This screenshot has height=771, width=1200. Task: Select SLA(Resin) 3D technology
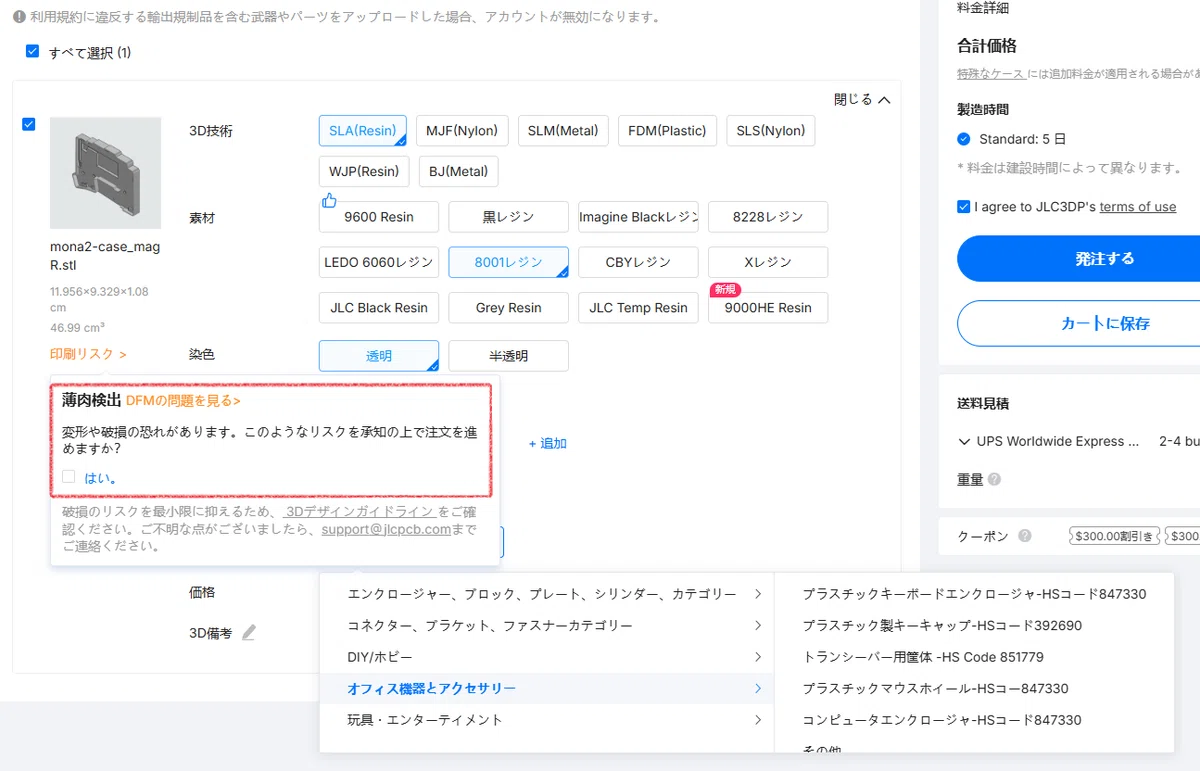[363, 131]
